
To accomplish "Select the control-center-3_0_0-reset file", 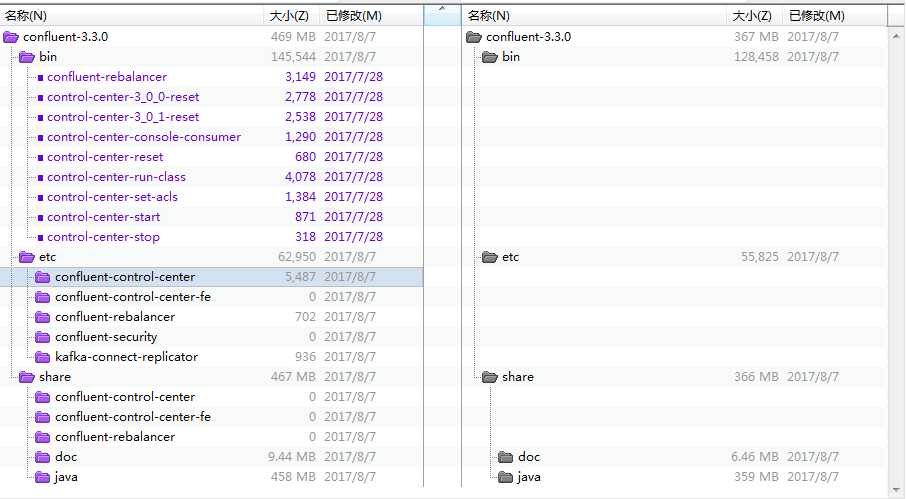I will [123, 97].
